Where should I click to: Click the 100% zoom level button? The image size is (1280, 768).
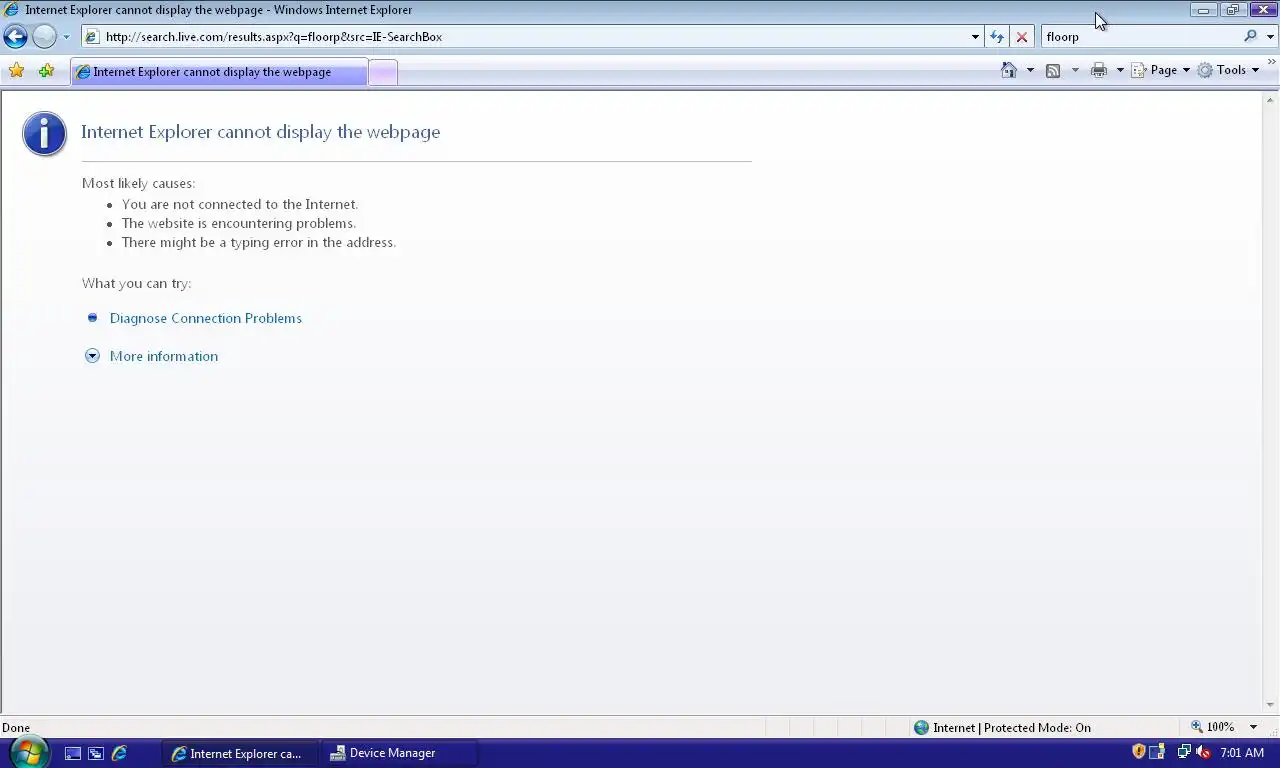(x=1214, y=727)
